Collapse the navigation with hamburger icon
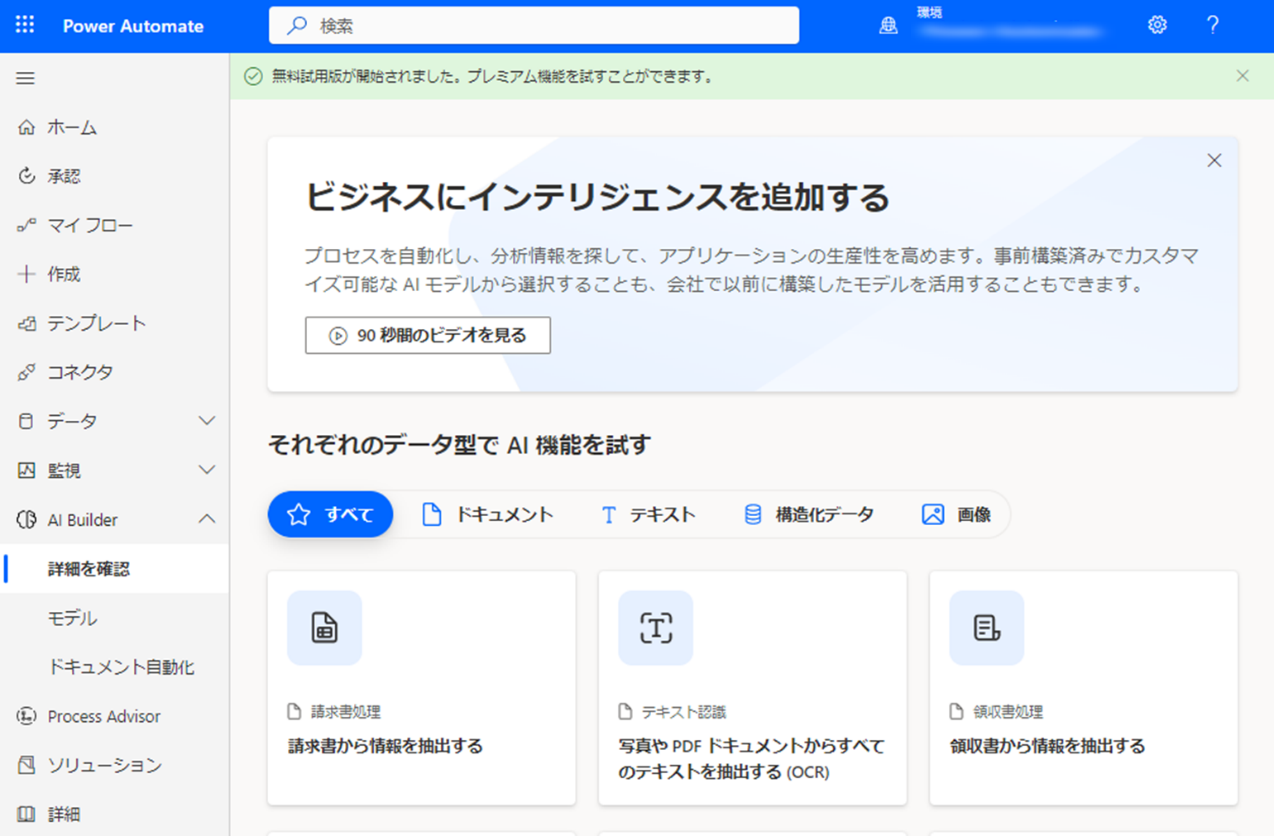 [x=26, y=78]
